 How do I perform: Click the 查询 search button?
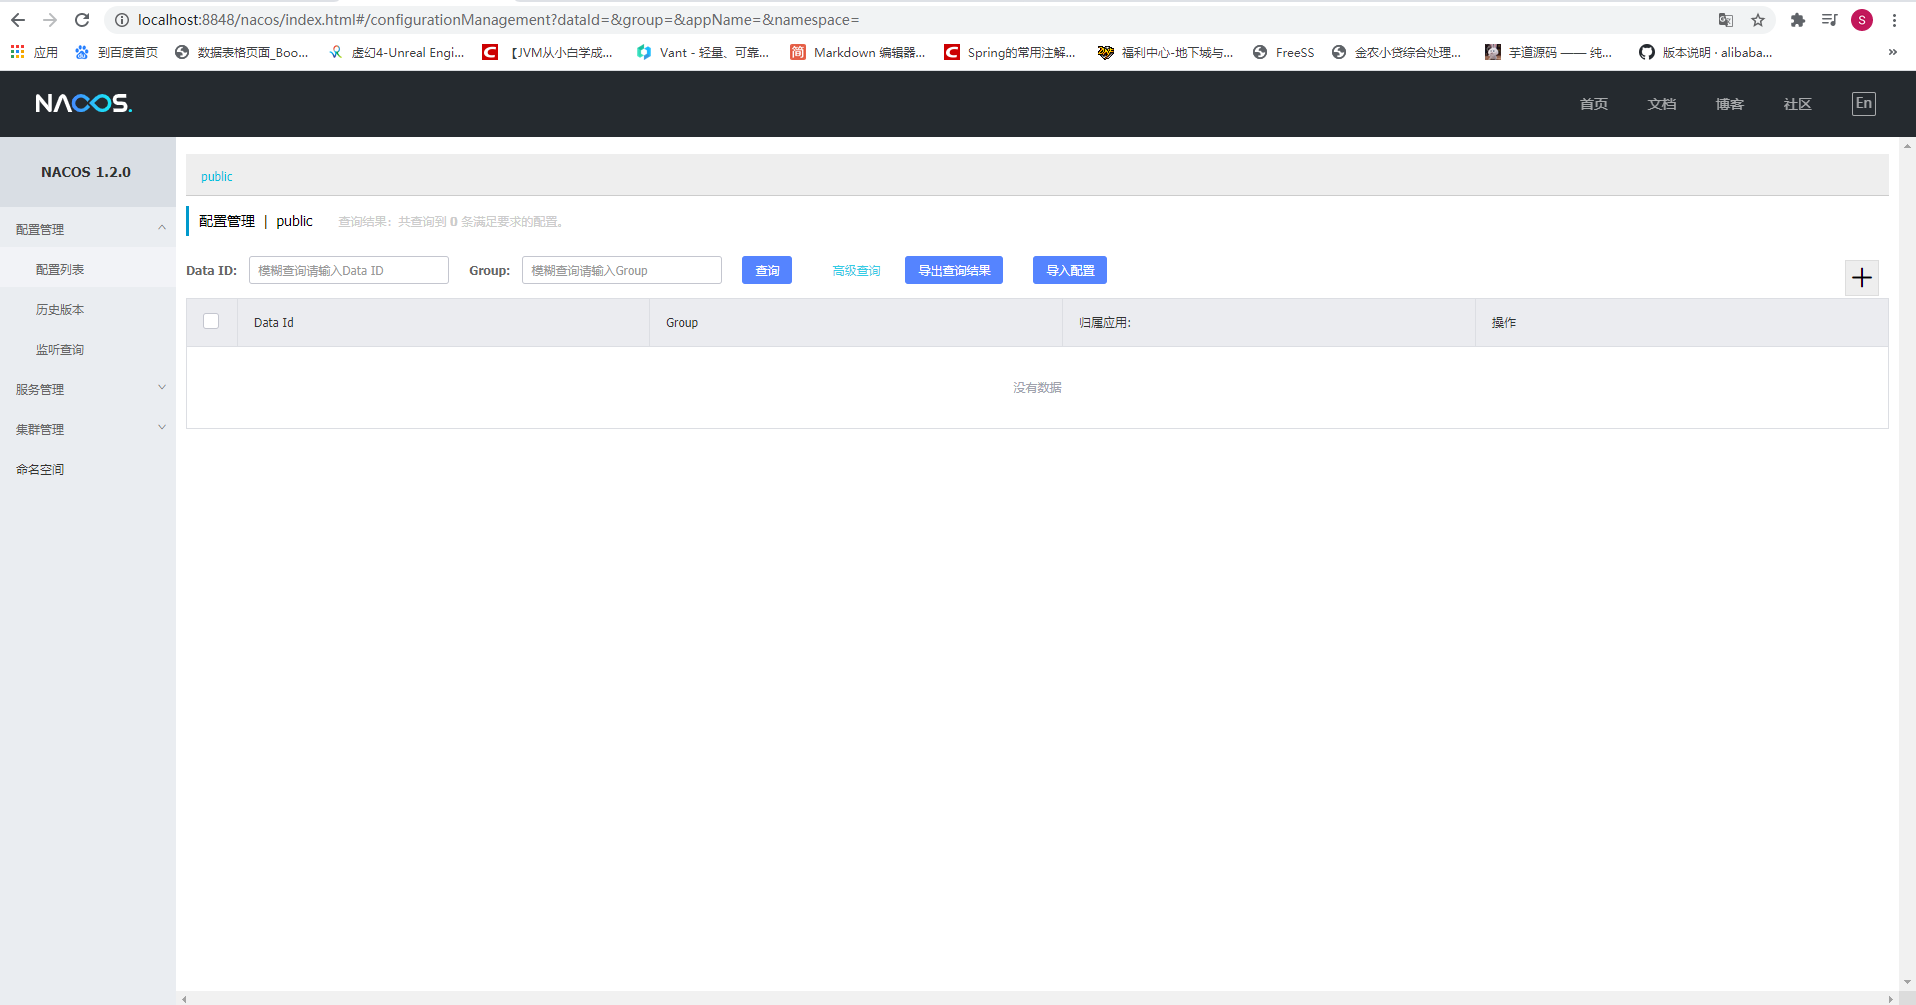[x=767, y=270]
